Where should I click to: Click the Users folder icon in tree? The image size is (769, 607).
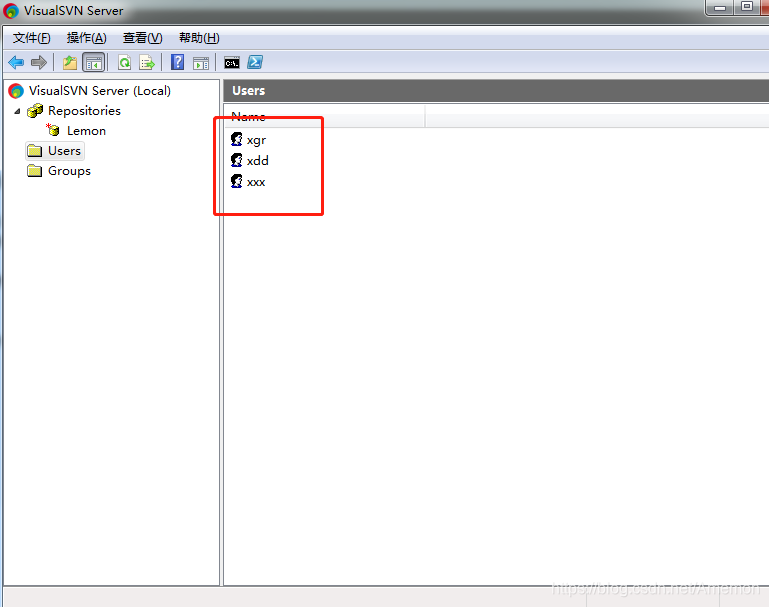34,151
